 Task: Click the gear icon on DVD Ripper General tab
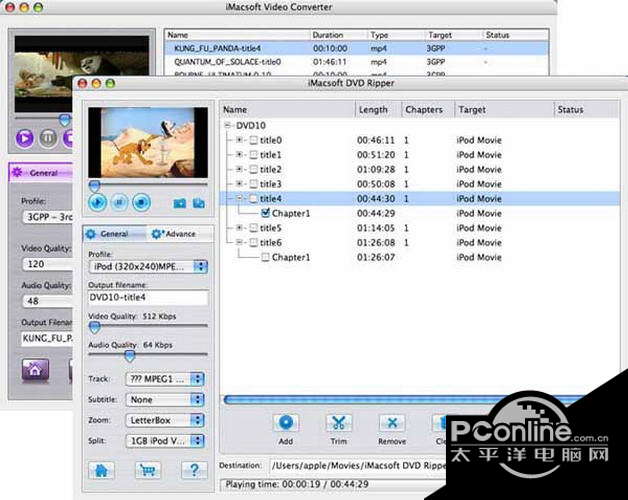(x=91, y=234)
